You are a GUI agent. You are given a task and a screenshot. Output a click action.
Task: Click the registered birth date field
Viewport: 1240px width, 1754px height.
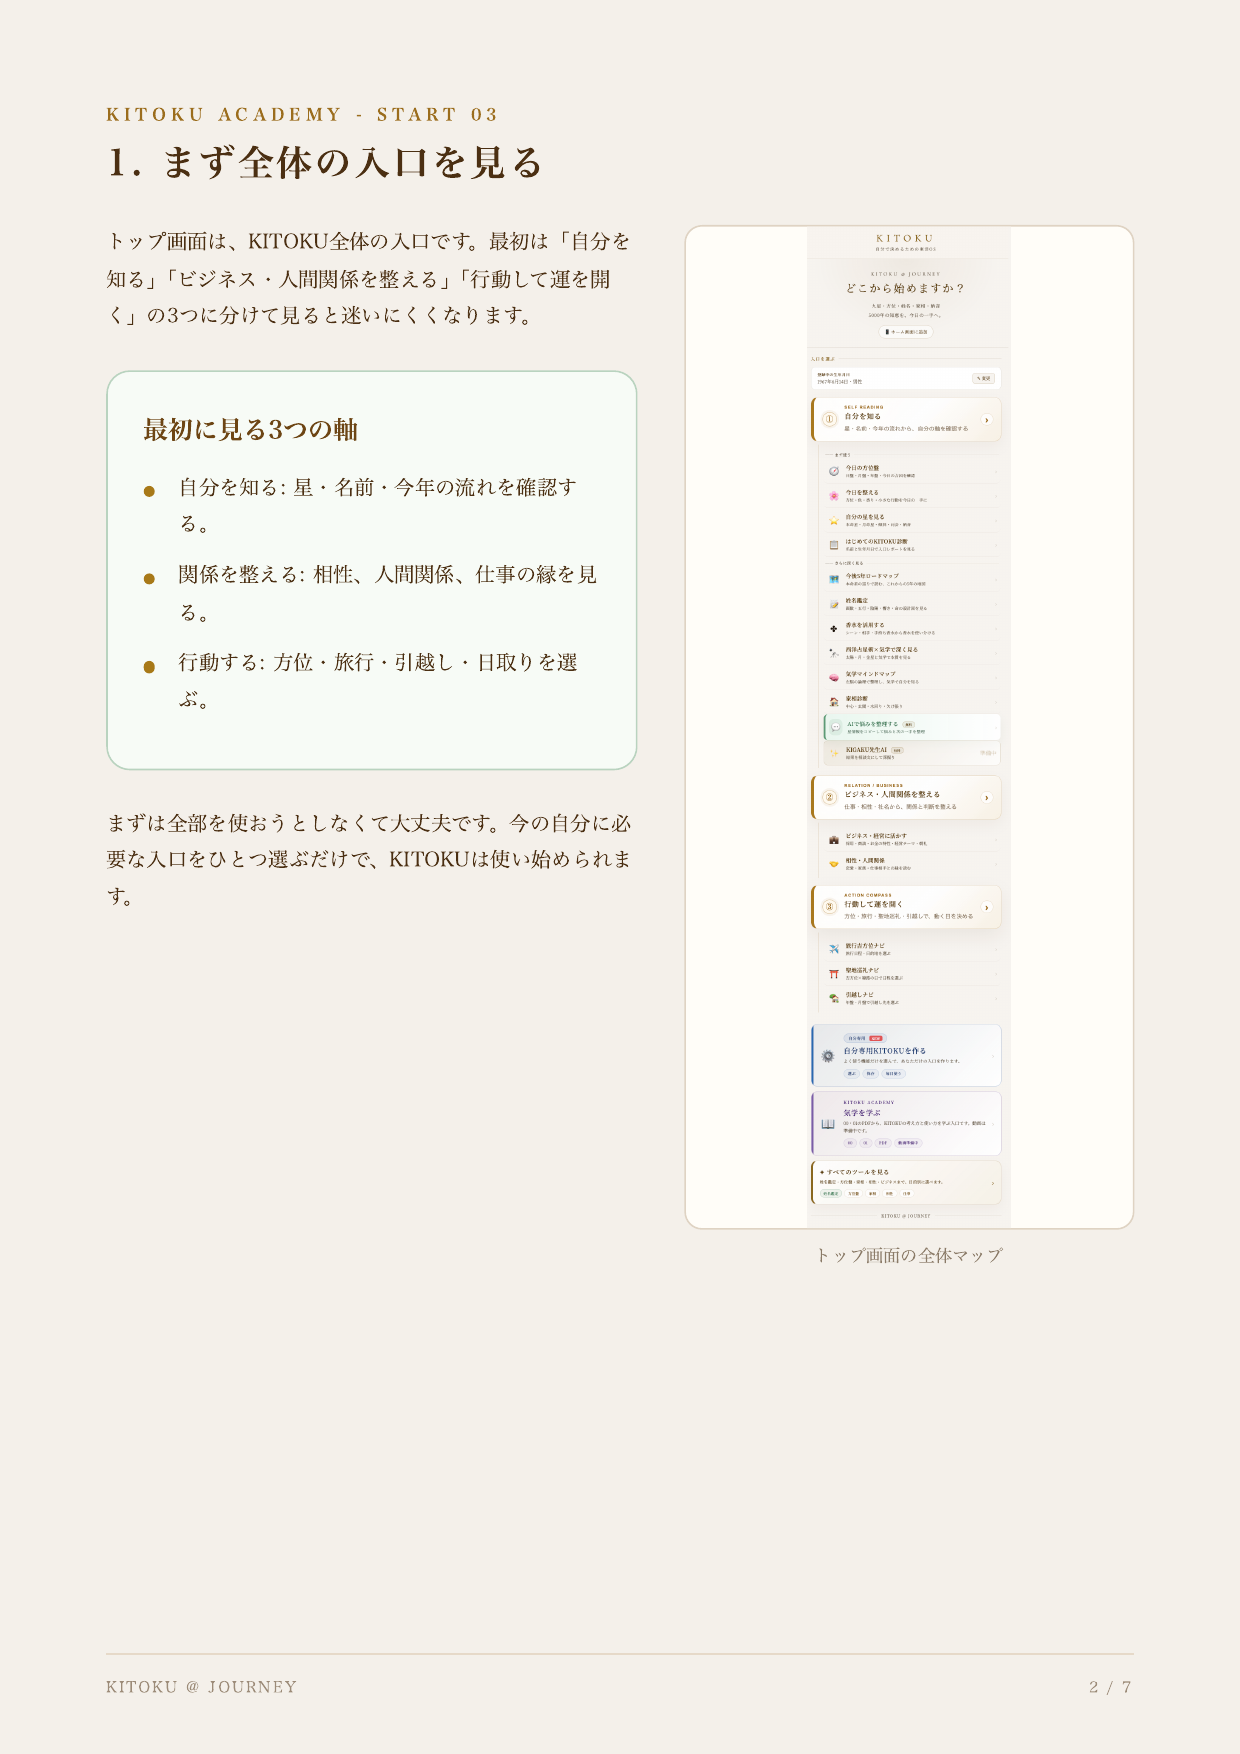pyautogui.click(x=906, y=378)
